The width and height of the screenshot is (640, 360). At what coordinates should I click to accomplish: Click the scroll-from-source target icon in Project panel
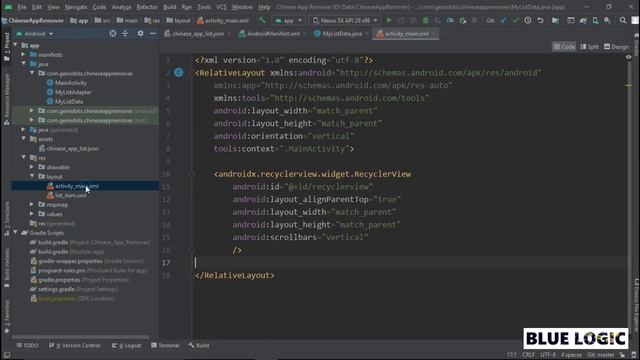pyautogui.click(x=113, y=33)
